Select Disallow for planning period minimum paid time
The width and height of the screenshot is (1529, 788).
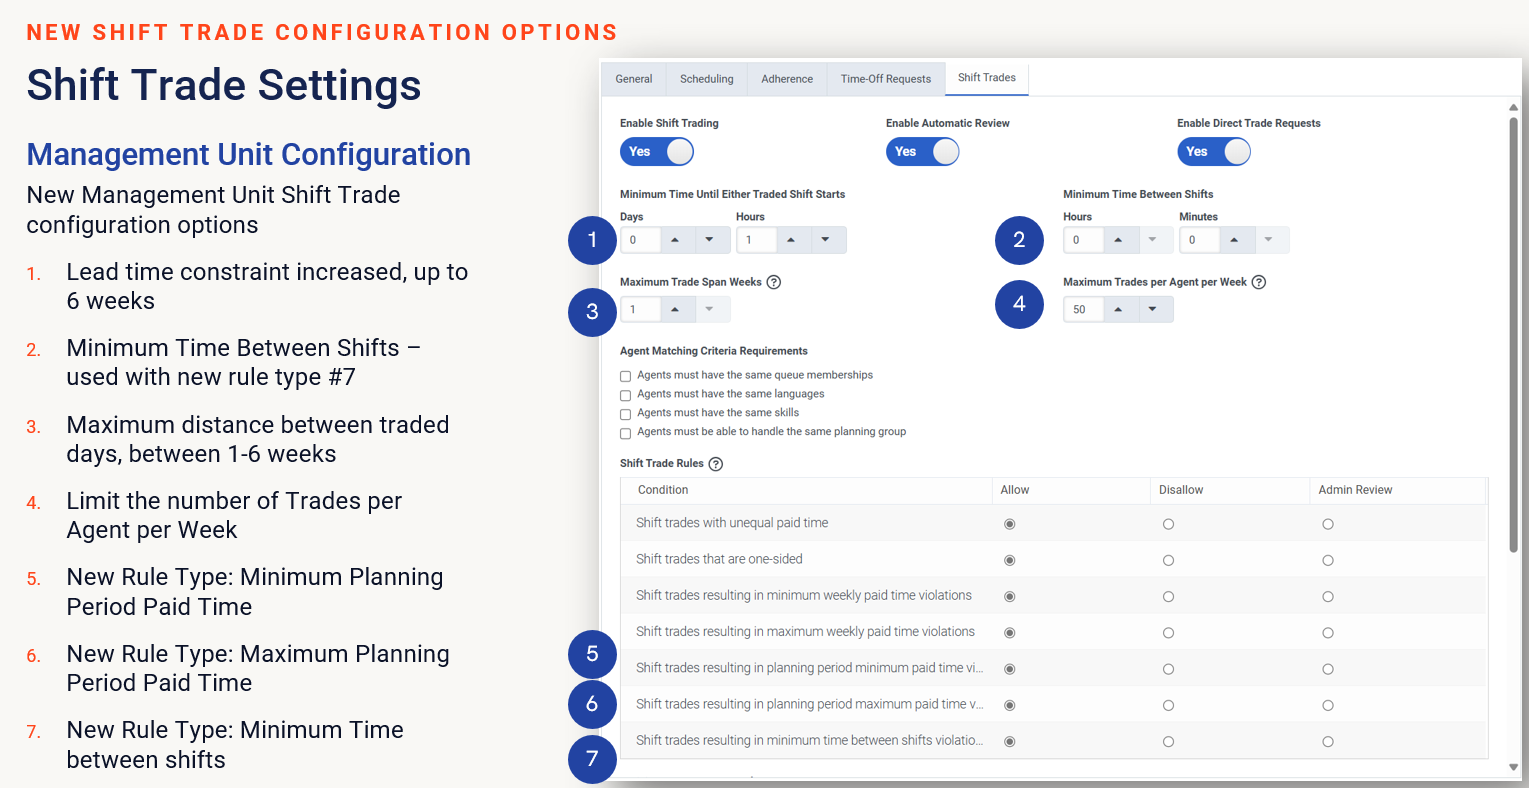tap(1168, 669)
